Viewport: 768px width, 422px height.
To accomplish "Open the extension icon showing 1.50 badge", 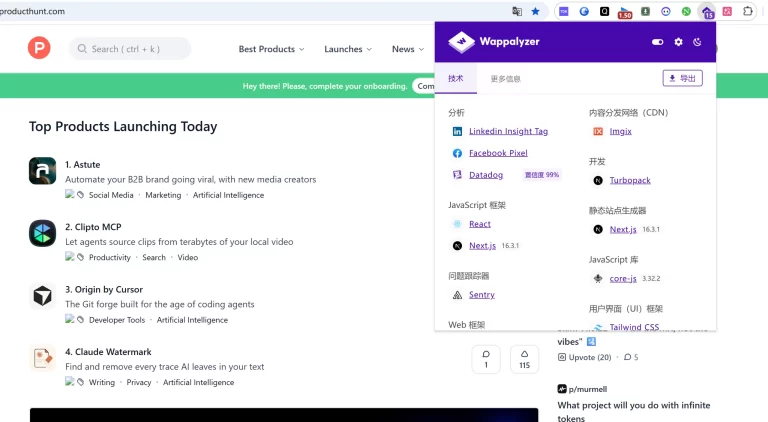I will pyautogui.click(x=624, y=12).
